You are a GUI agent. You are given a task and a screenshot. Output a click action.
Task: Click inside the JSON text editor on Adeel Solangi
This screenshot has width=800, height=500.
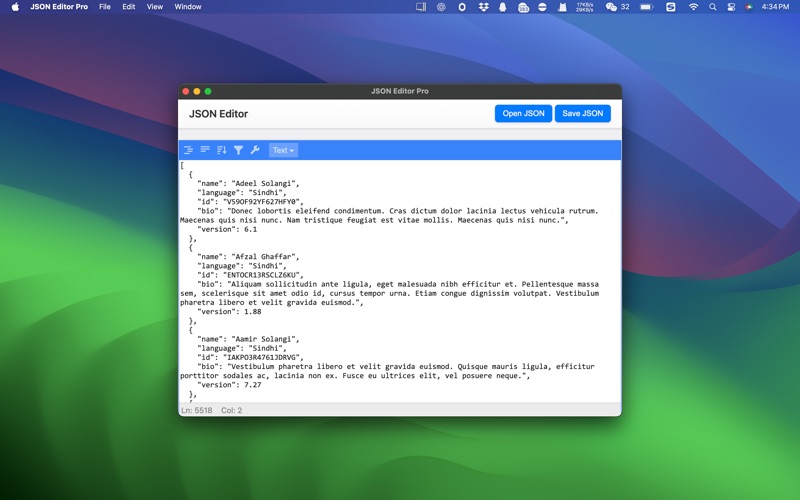(265, 184)
